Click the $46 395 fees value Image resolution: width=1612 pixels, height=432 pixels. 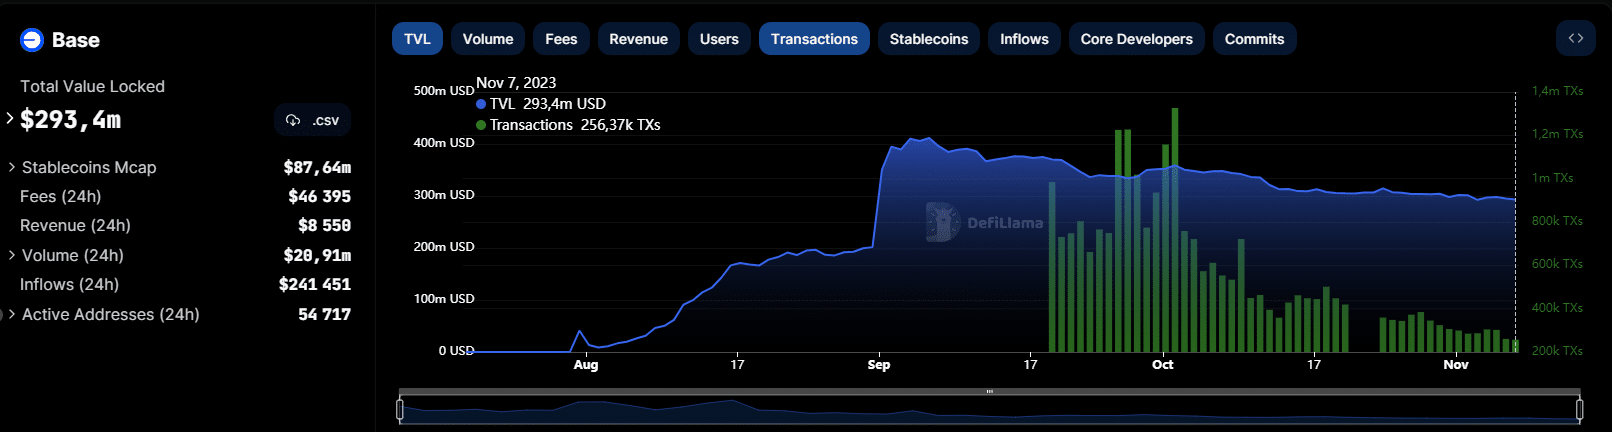320,196
